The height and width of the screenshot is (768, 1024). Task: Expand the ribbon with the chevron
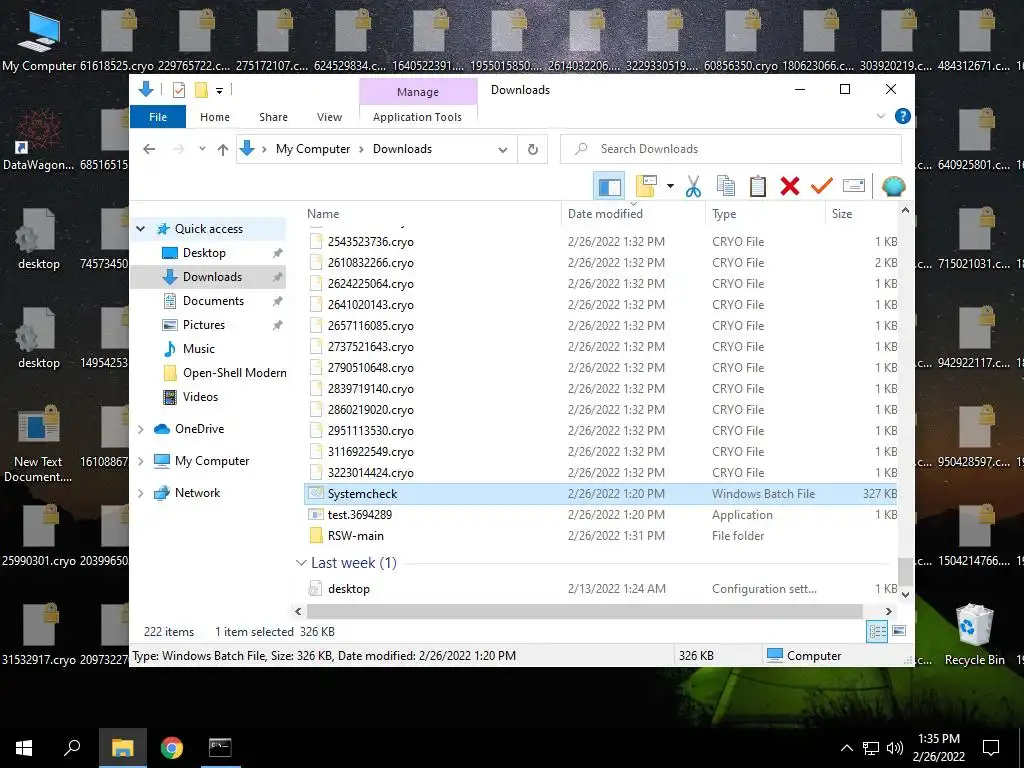pos(881,116)
